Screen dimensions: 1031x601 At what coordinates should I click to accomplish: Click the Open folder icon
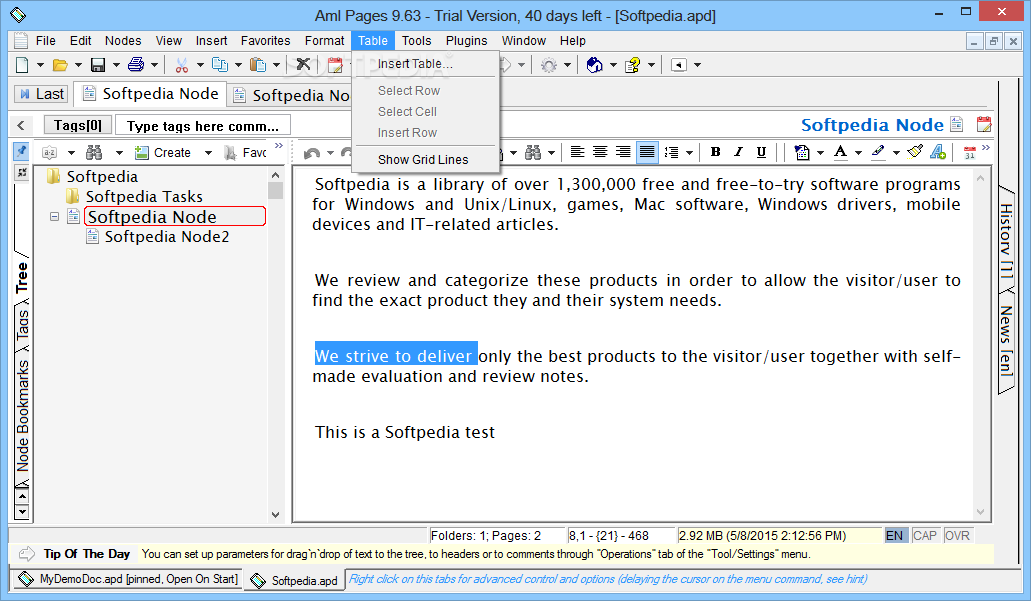tap(60, 64)
